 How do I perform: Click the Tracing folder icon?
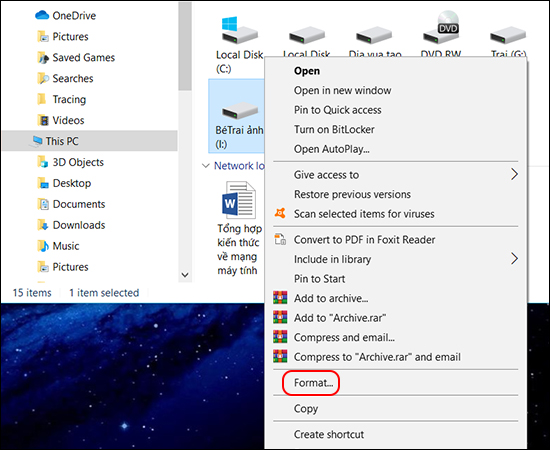[x=42, y=99]
